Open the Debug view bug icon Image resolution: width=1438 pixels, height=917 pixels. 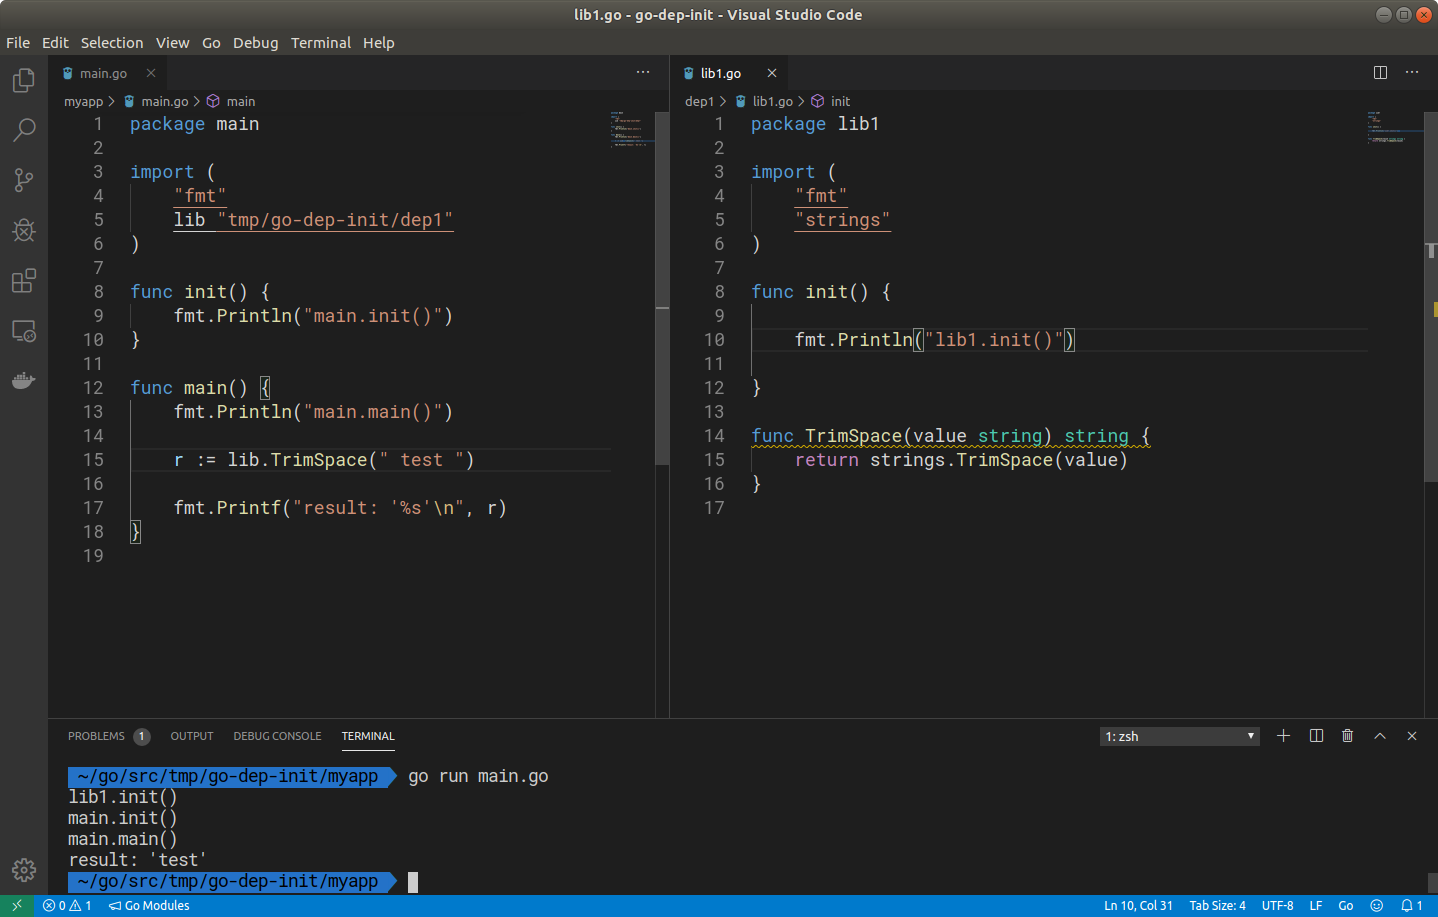click(24, 230)
